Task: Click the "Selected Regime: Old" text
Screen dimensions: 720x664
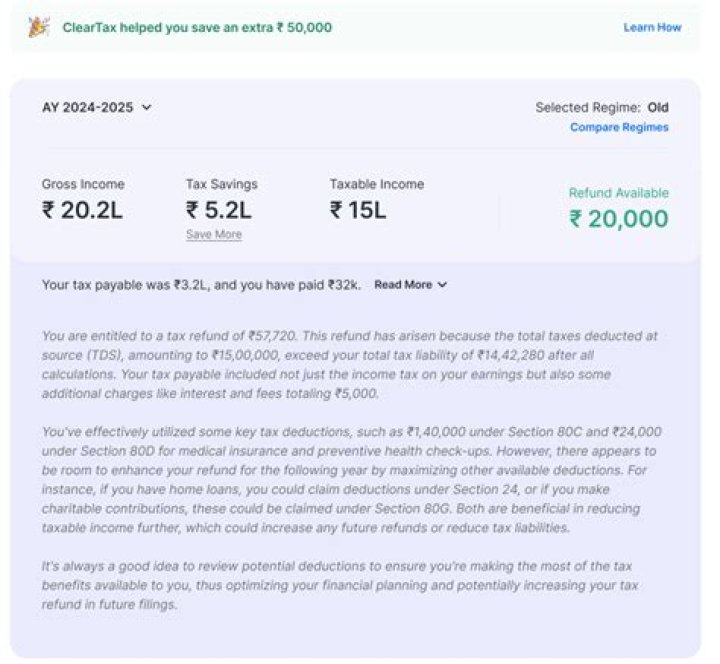Action: (x=602, y=107)
